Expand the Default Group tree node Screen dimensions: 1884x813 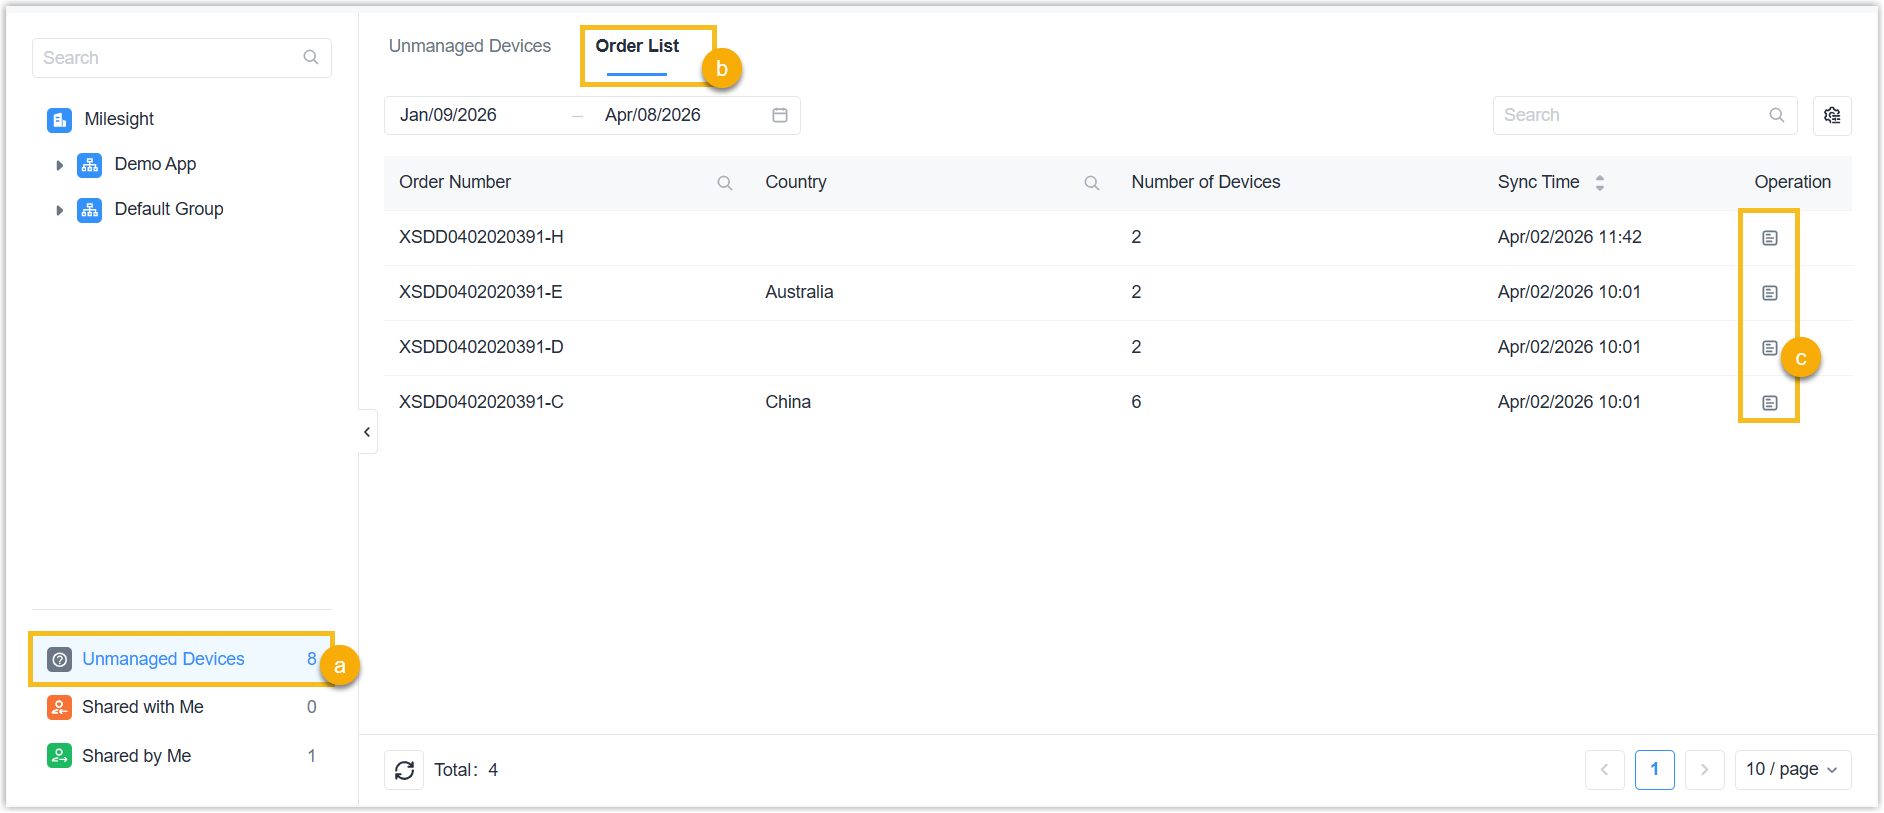pyautogui.click(x=59, y=210)
